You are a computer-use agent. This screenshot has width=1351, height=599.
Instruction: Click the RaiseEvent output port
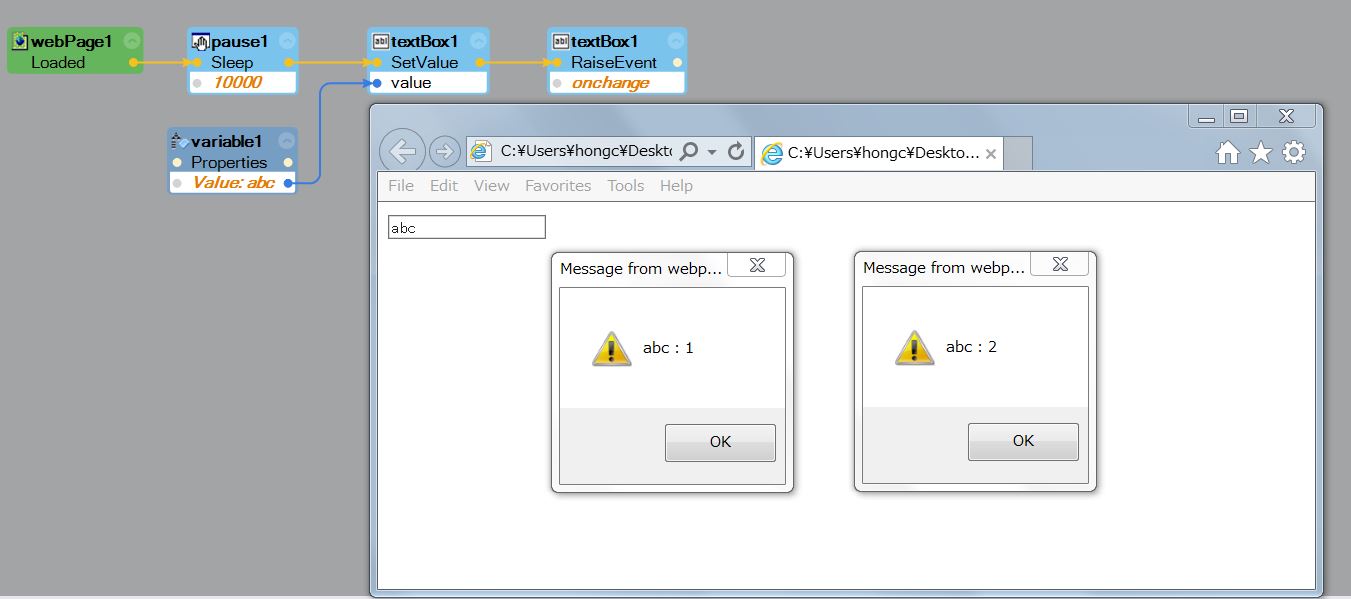point(677,62)
